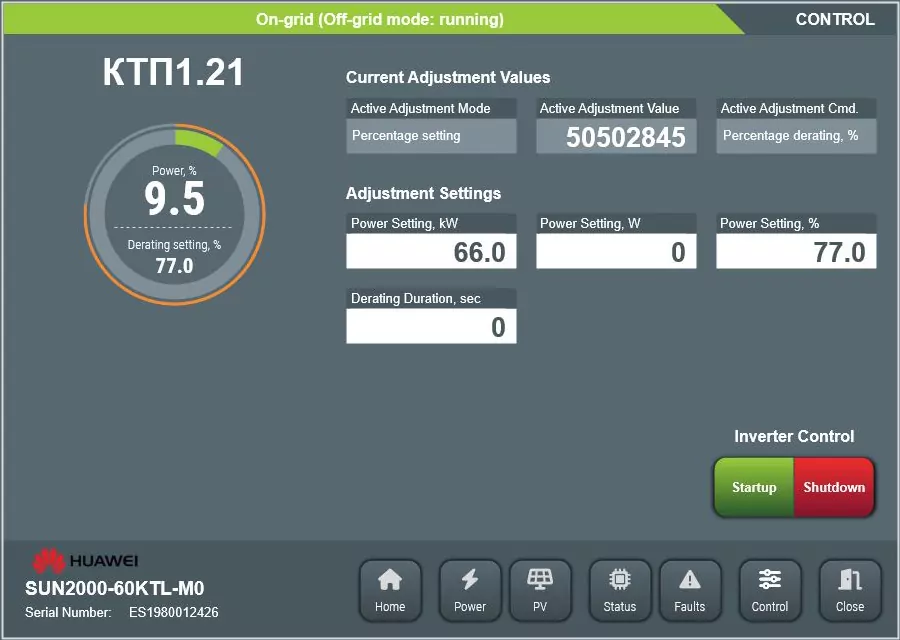Click the Huawei logo
The image size is (900, 640).
tap(85, 561)
